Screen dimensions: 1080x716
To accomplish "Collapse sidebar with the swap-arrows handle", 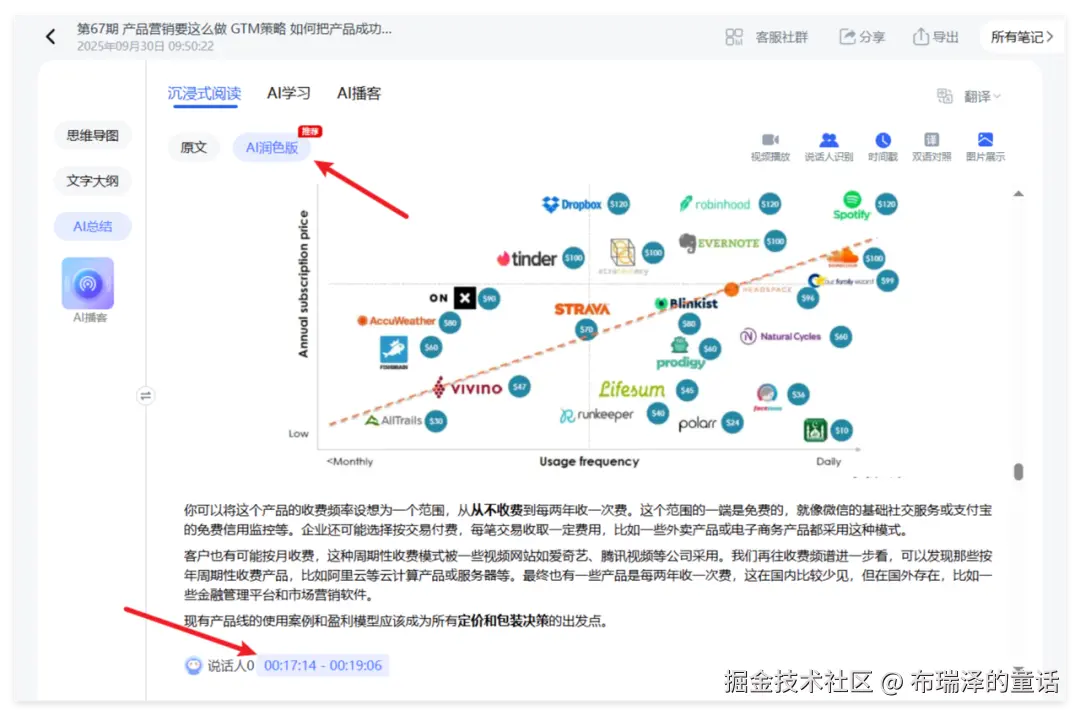I will pos(145,396).
